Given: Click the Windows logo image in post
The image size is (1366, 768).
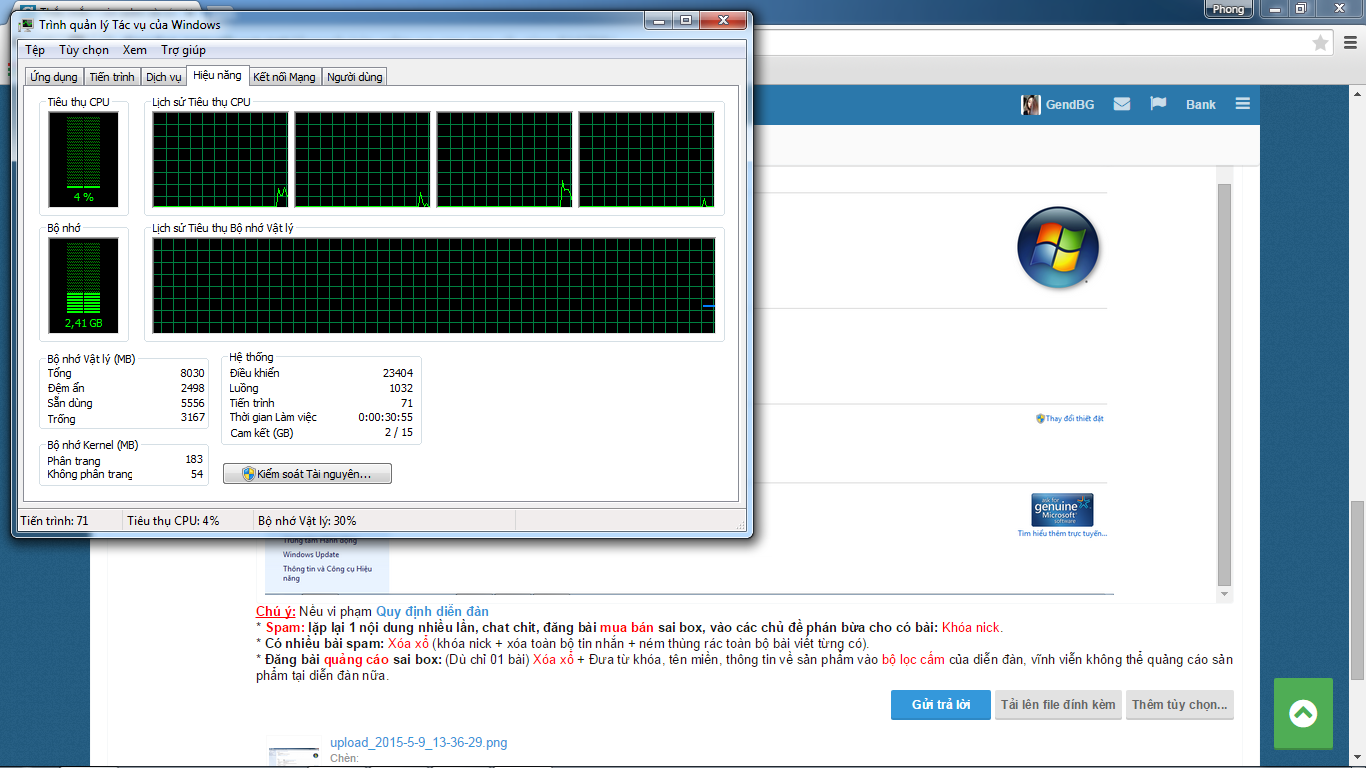Looking at the screenshot, I should 1058,247.
